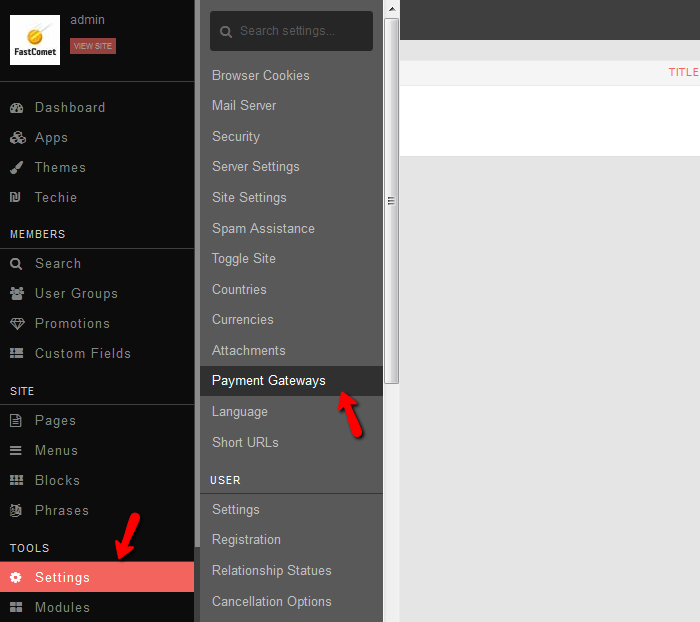Click the FastComet logo thumbnail
The image size is (700, 622).
[35, 40]
